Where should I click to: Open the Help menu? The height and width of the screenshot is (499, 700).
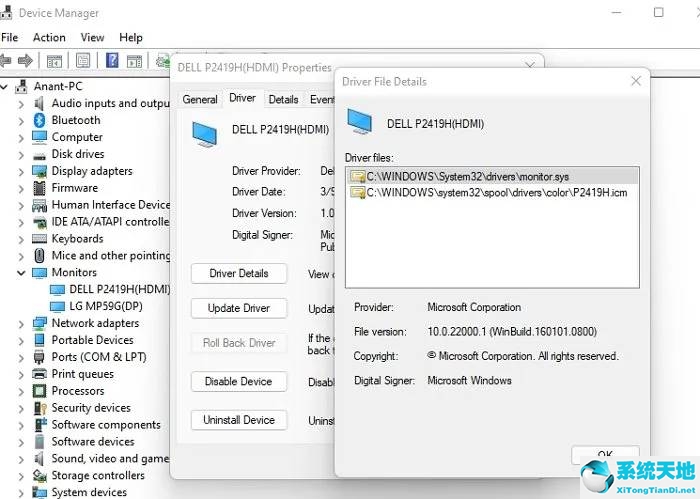click(131, 37)
